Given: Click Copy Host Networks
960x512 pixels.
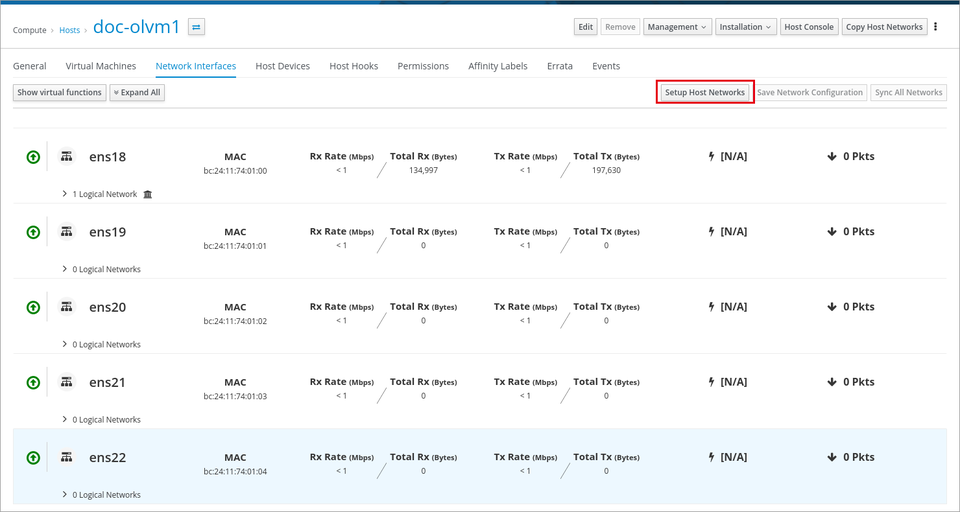Looking at the screenshot, I should [884, 27].
